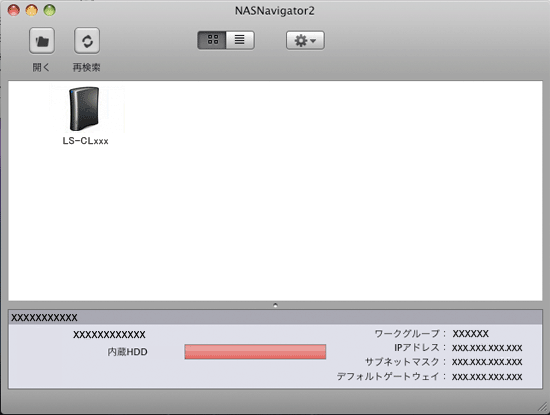Click the red internal HDD usage bar

255,352
